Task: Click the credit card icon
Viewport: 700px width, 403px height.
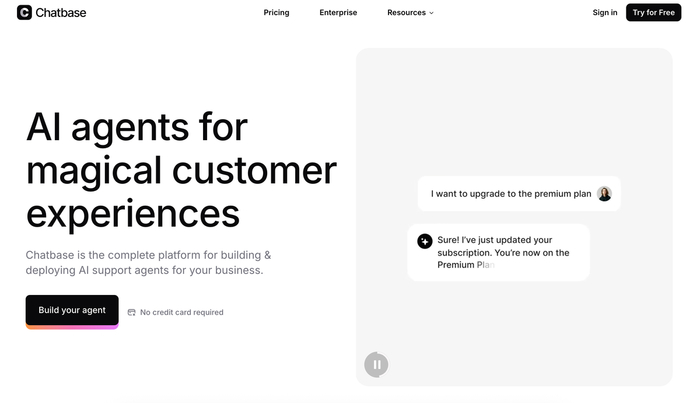Action: click(131, 312)
